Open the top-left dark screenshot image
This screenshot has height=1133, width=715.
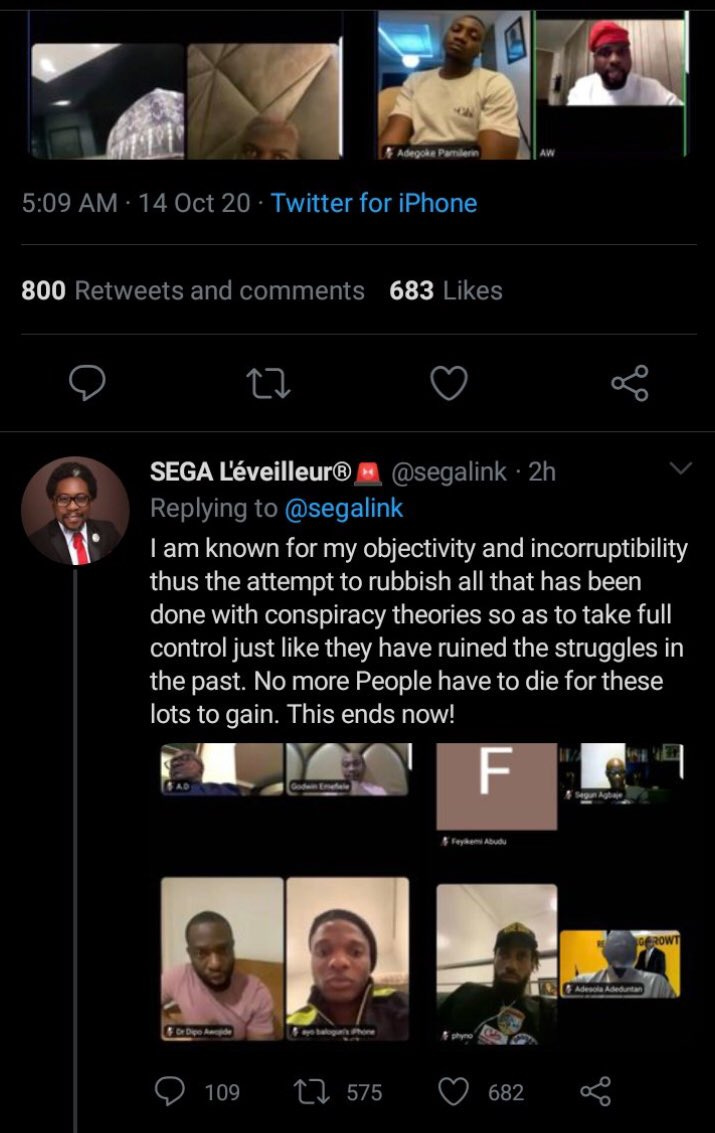pos(108,100)
